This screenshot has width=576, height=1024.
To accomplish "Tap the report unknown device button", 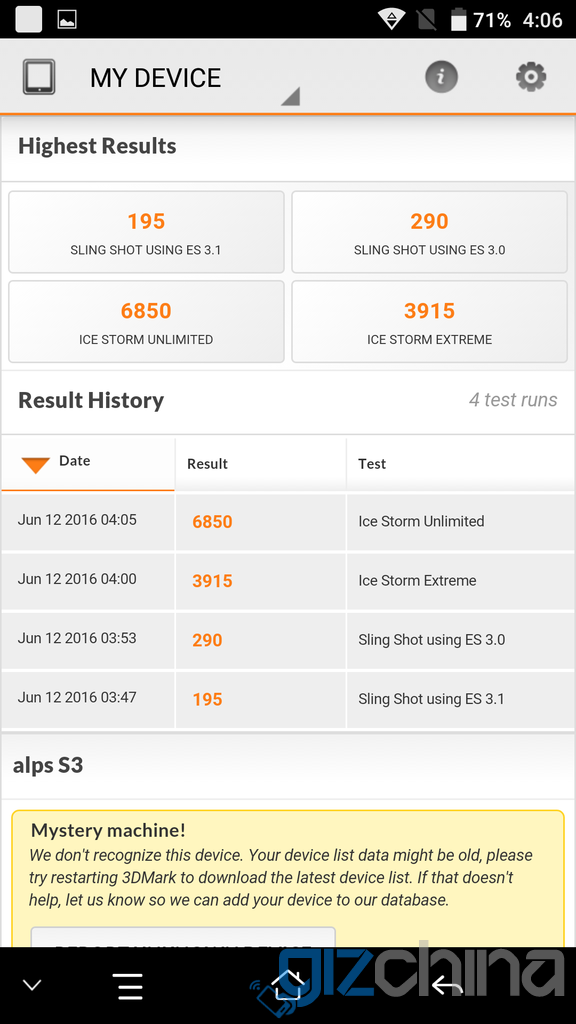I will [x=183, y=938].
